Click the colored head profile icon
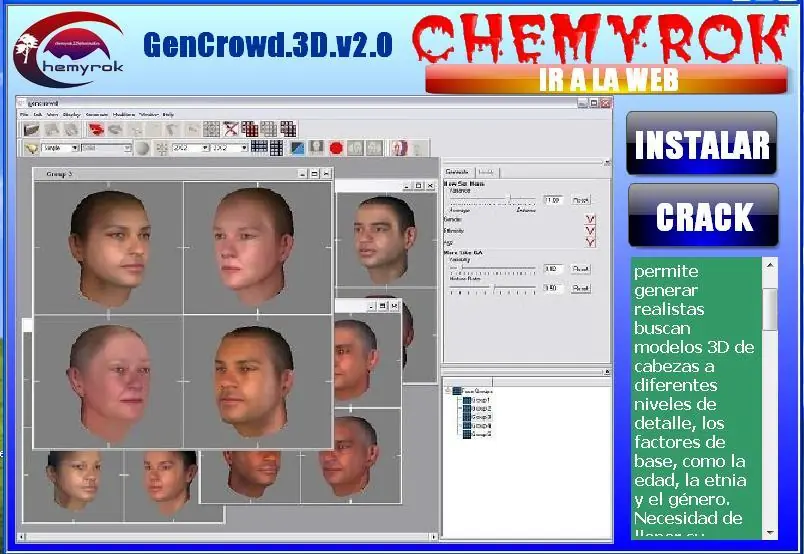 coord(399,148)
